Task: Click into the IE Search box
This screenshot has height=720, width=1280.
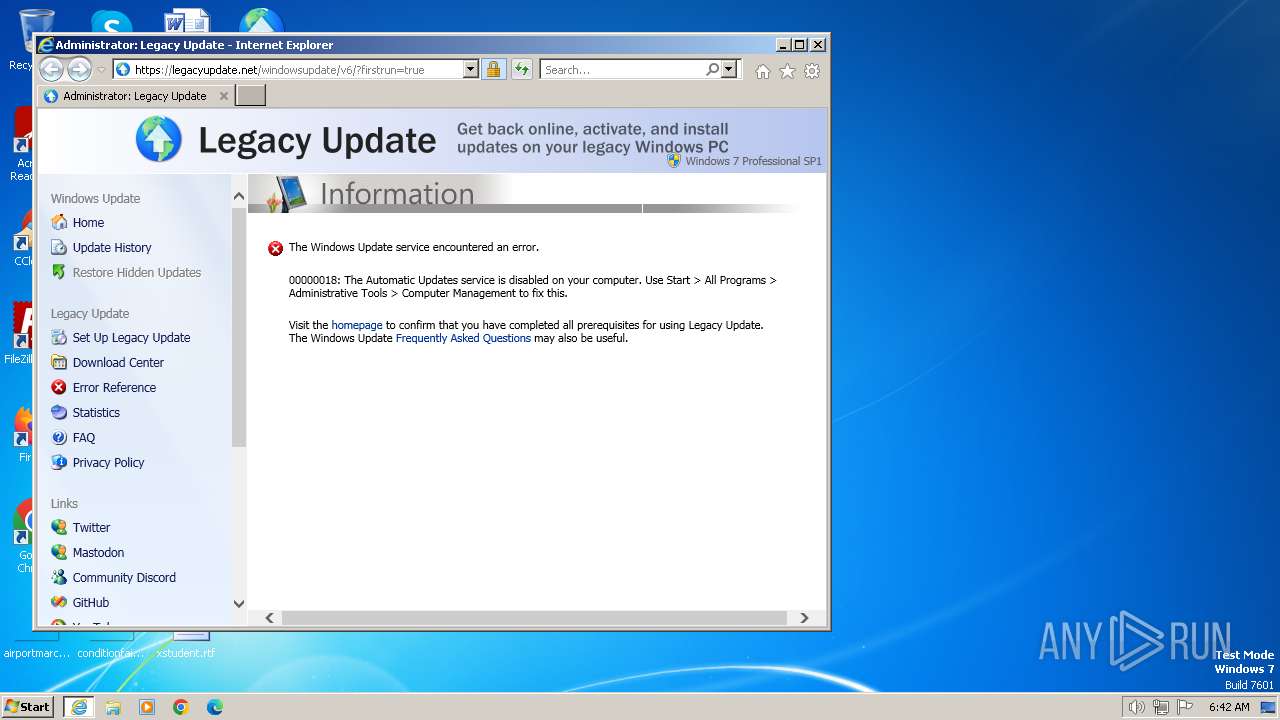Action: [622, 69]
